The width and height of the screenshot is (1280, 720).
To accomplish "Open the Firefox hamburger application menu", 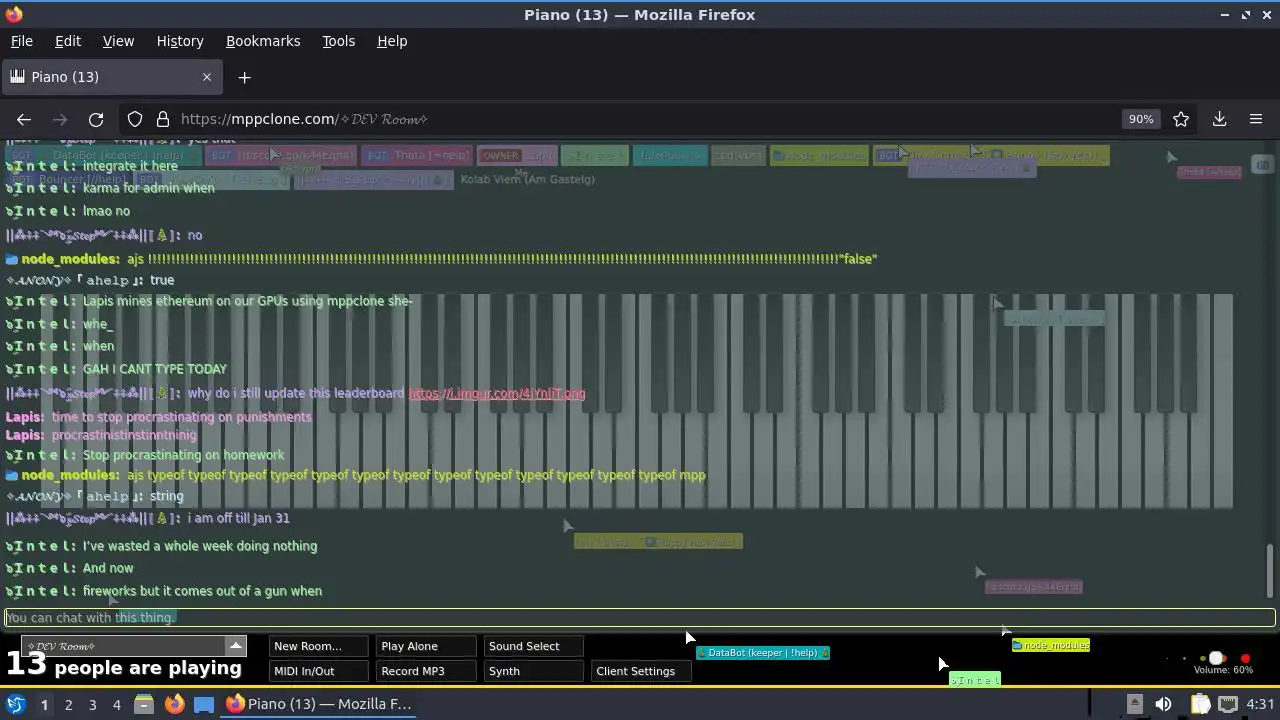I will (1256, 119).
